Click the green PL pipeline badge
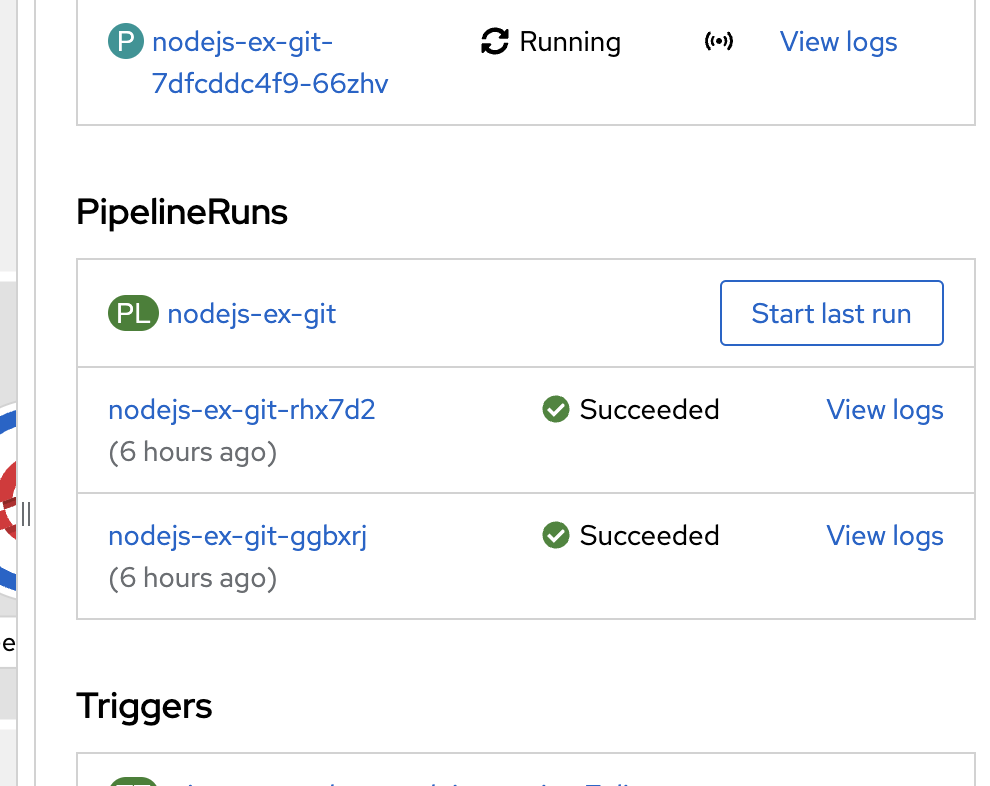This screenshot has height=786, width=990. [133, 313]
